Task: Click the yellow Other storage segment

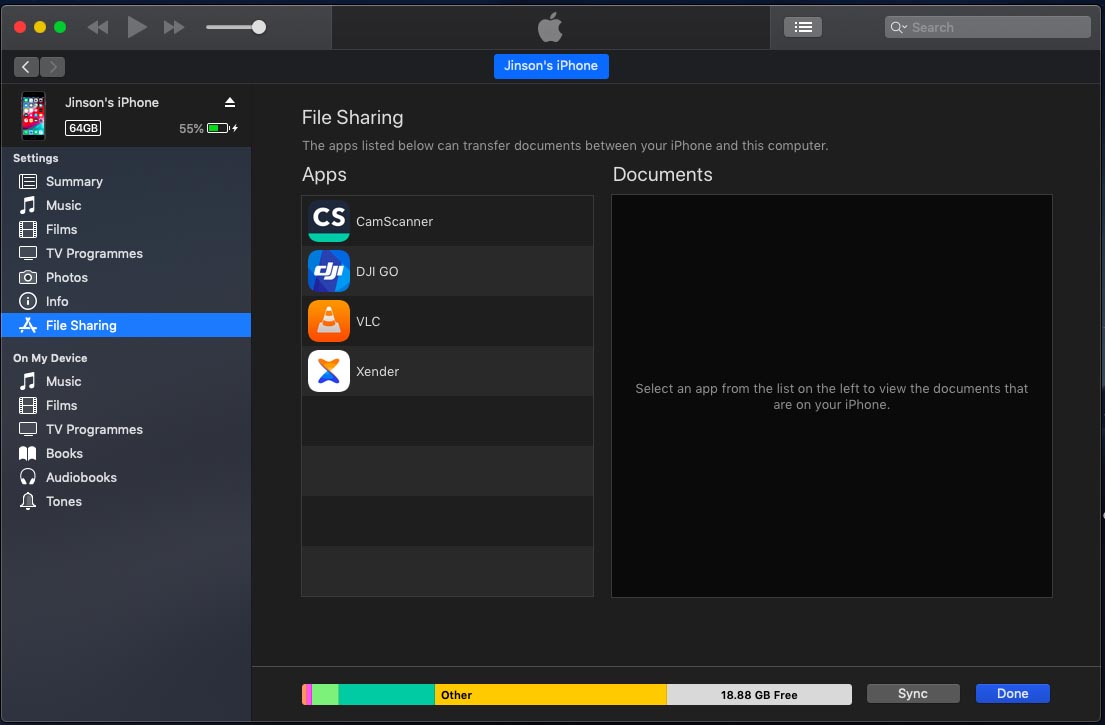Action: point(550,695)
